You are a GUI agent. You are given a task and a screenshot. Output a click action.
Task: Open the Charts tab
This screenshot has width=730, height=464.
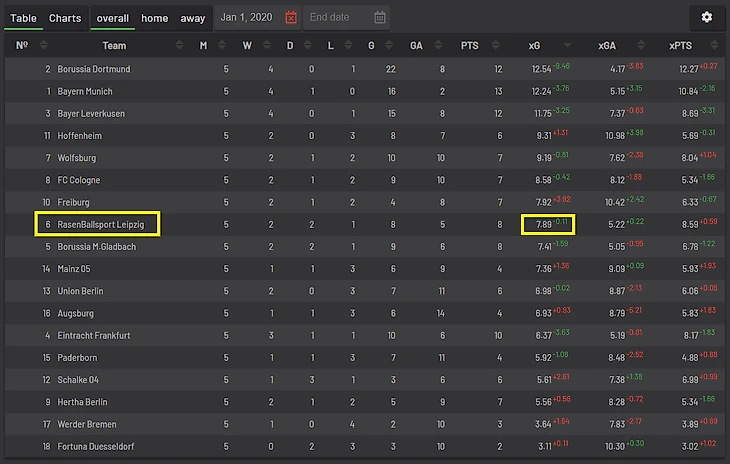coord(65,18)
